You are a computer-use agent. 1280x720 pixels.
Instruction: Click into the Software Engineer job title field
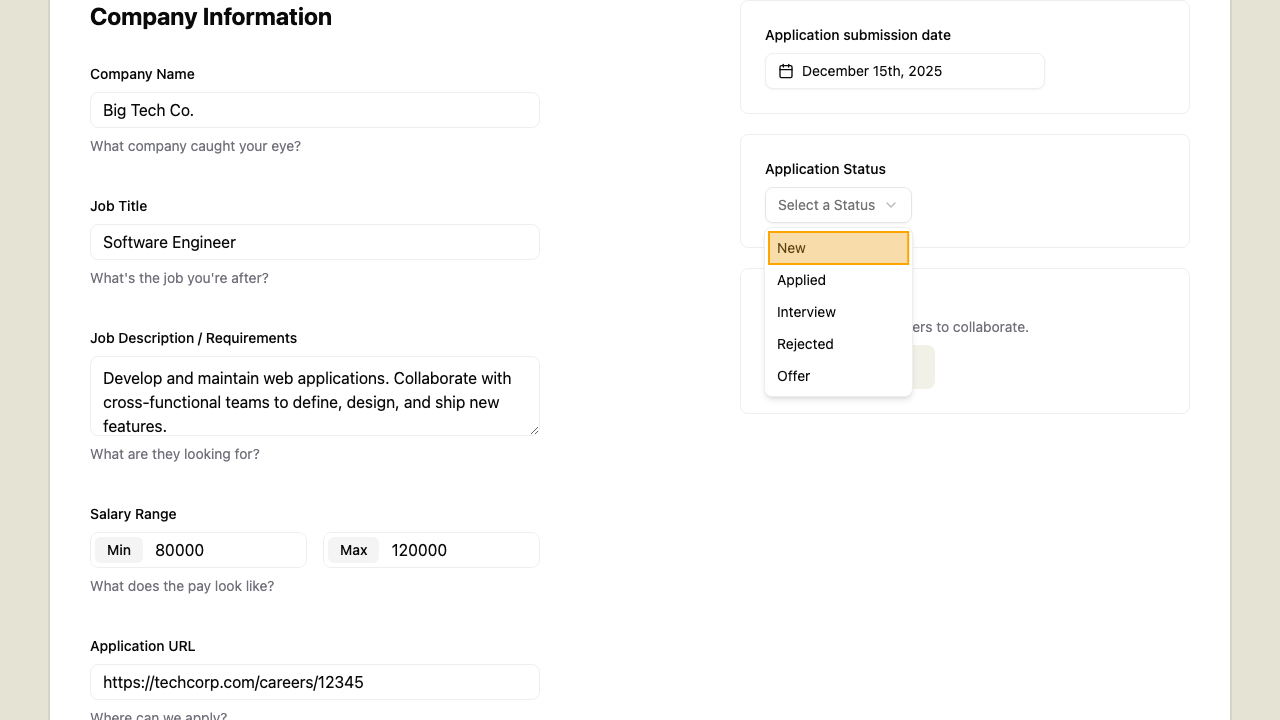coord(314,242)
